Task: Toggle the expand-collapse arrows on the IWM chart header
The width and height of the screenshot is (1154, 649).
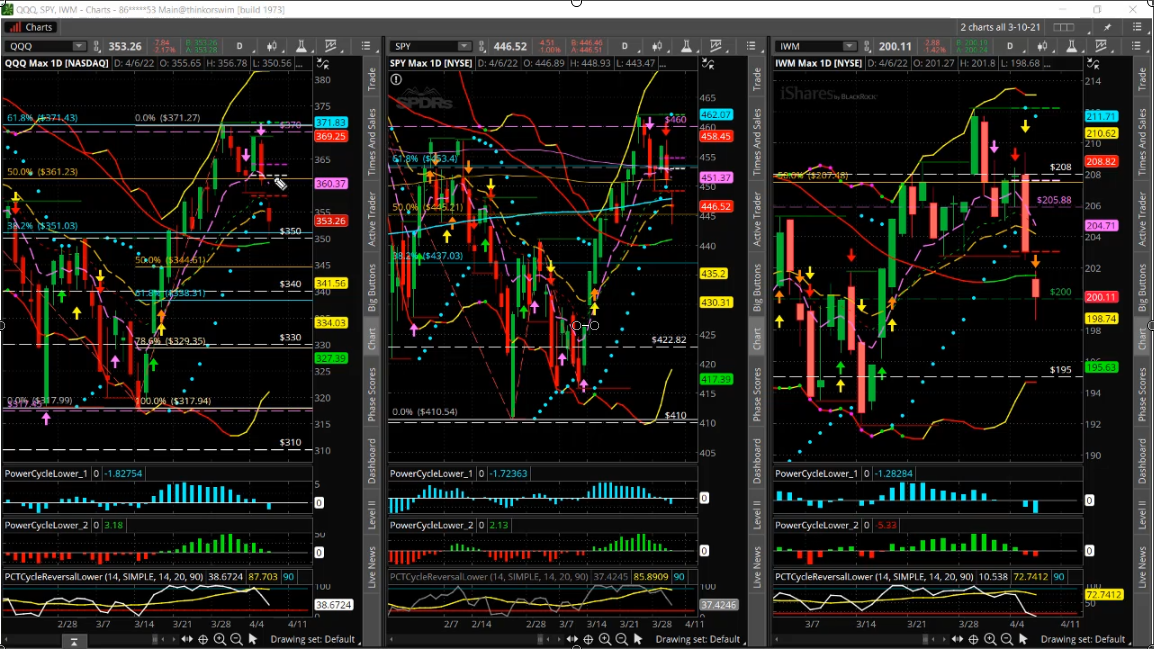Action: coord(1094,64)
